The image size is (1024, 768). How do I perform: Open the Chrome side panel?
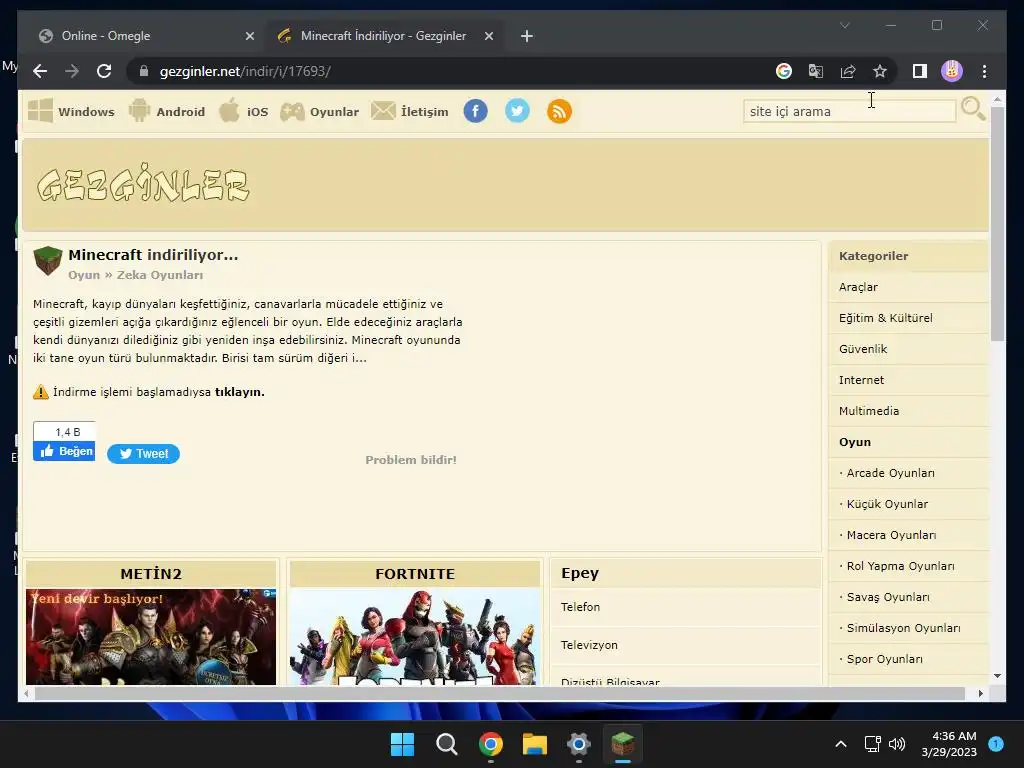coord(920,71)
